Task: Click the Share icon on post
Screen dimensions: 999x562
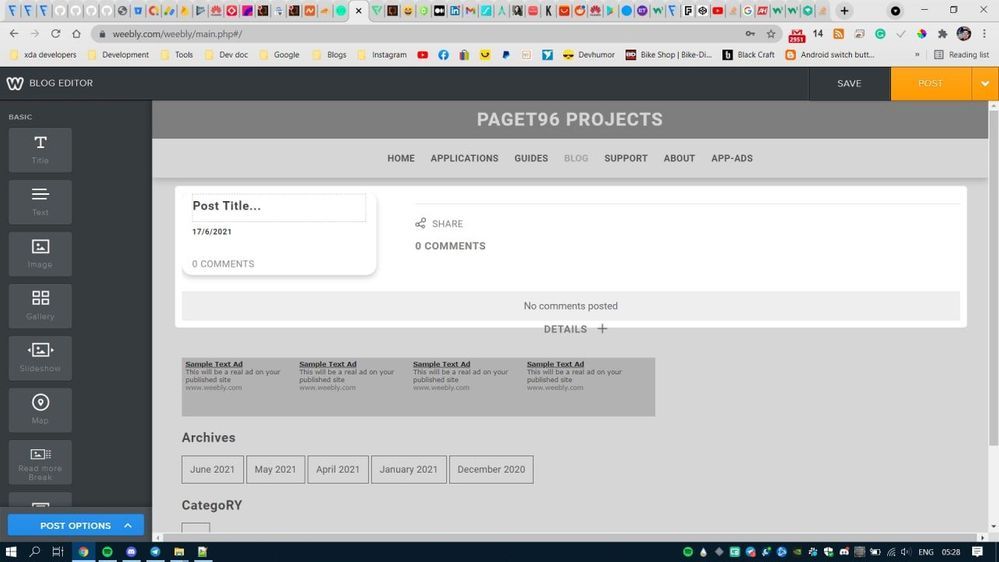Action: (421, 224)
